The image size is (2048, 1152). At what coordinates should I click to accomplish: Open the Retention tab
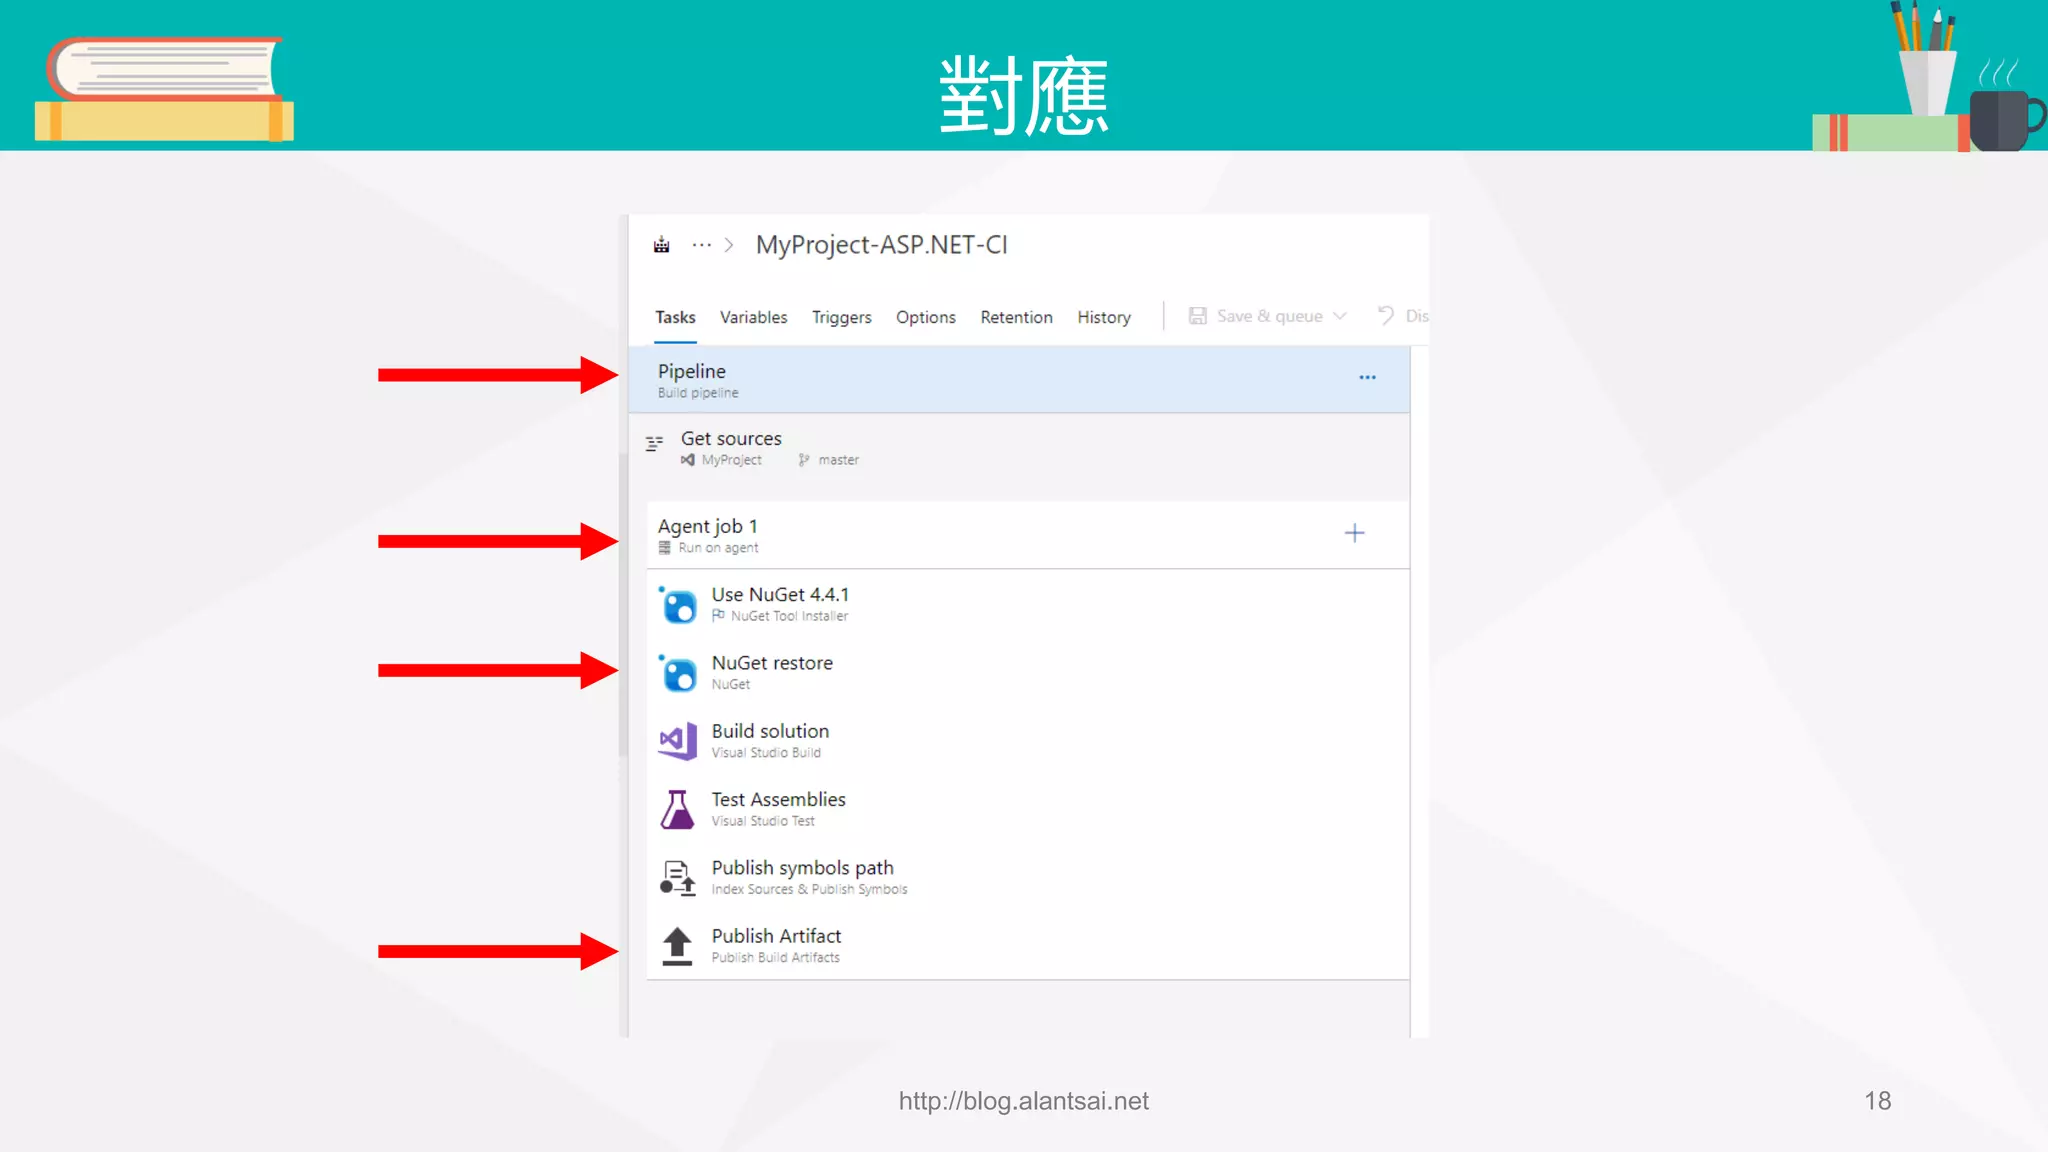point(1016,317)
